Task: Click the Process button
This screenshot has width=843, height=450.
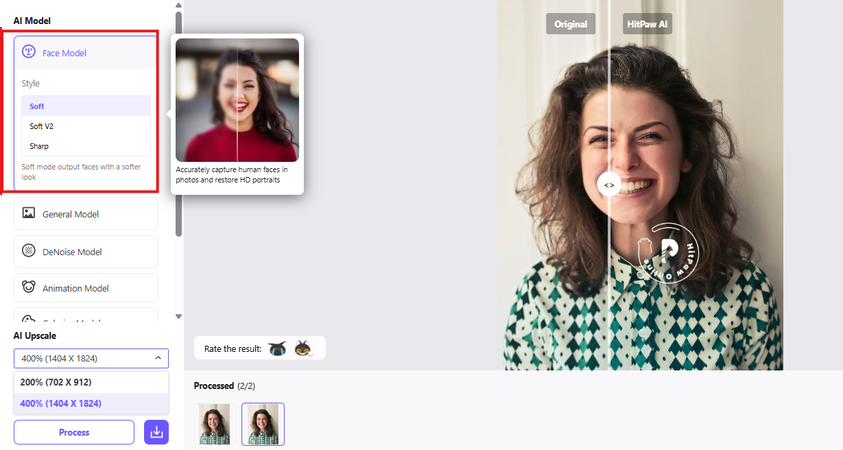Action: pyautogui.click(x=74, y=432)
